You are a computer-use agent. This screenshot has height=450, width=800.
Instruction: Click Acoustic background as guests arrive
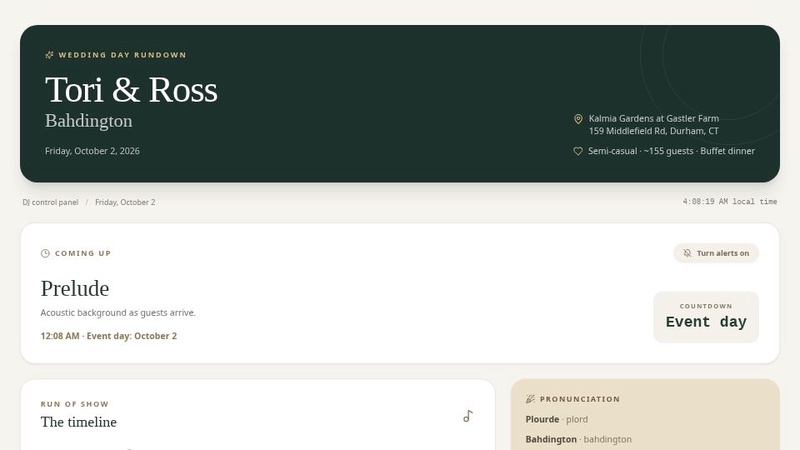118,313
